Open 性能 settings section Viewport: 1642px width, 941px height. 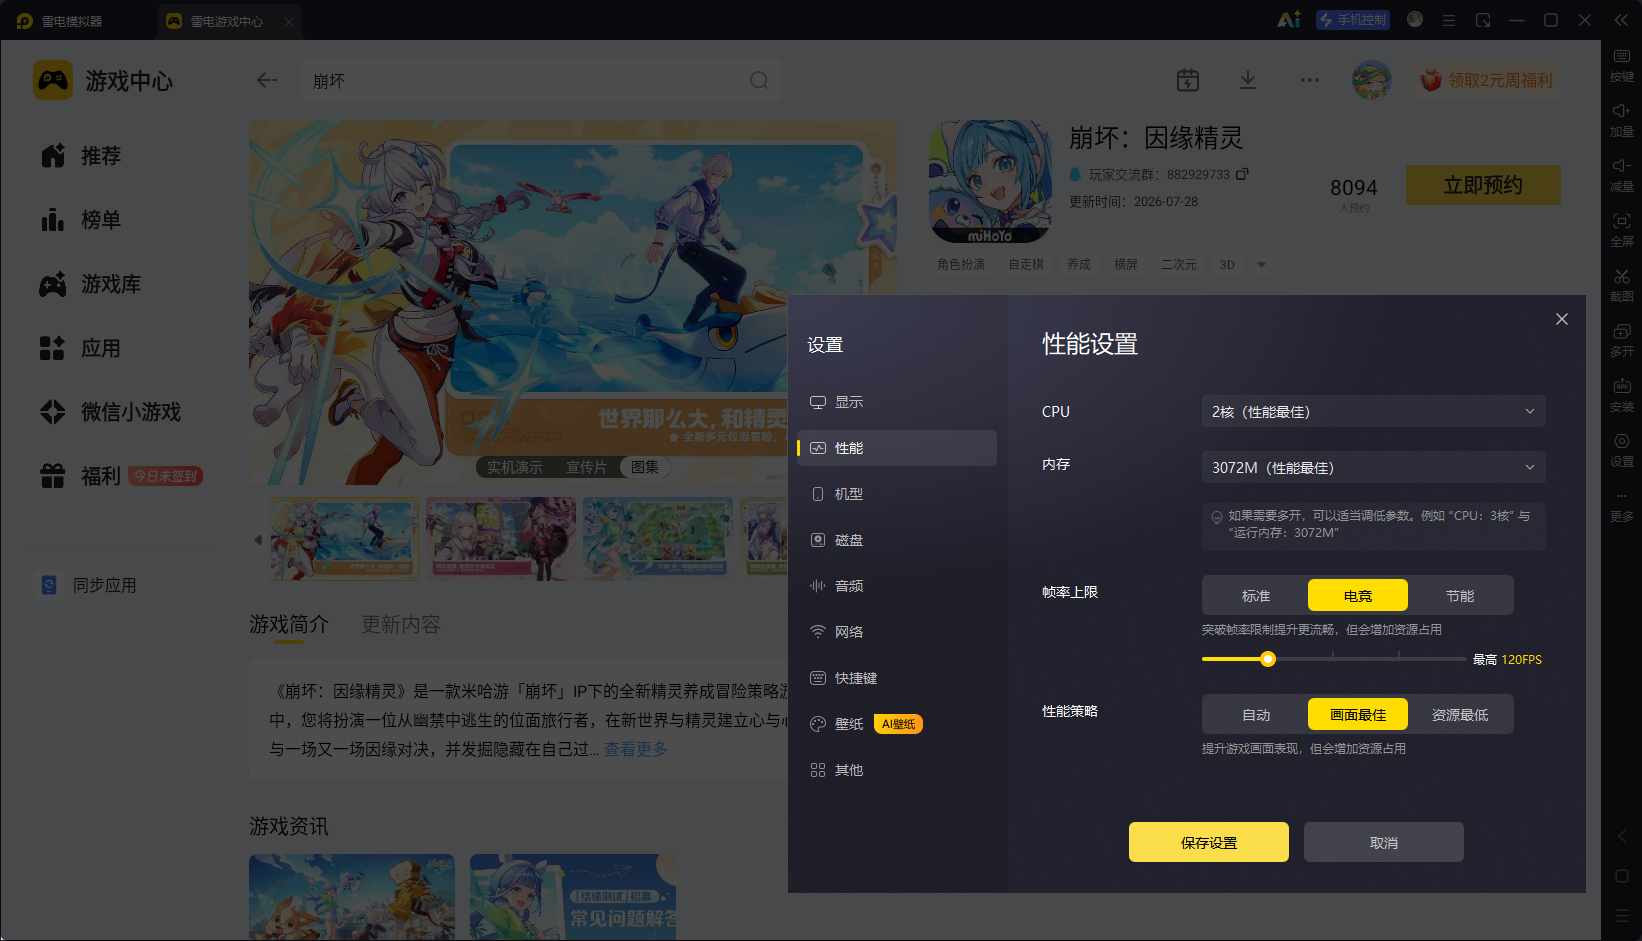point(897,448)
